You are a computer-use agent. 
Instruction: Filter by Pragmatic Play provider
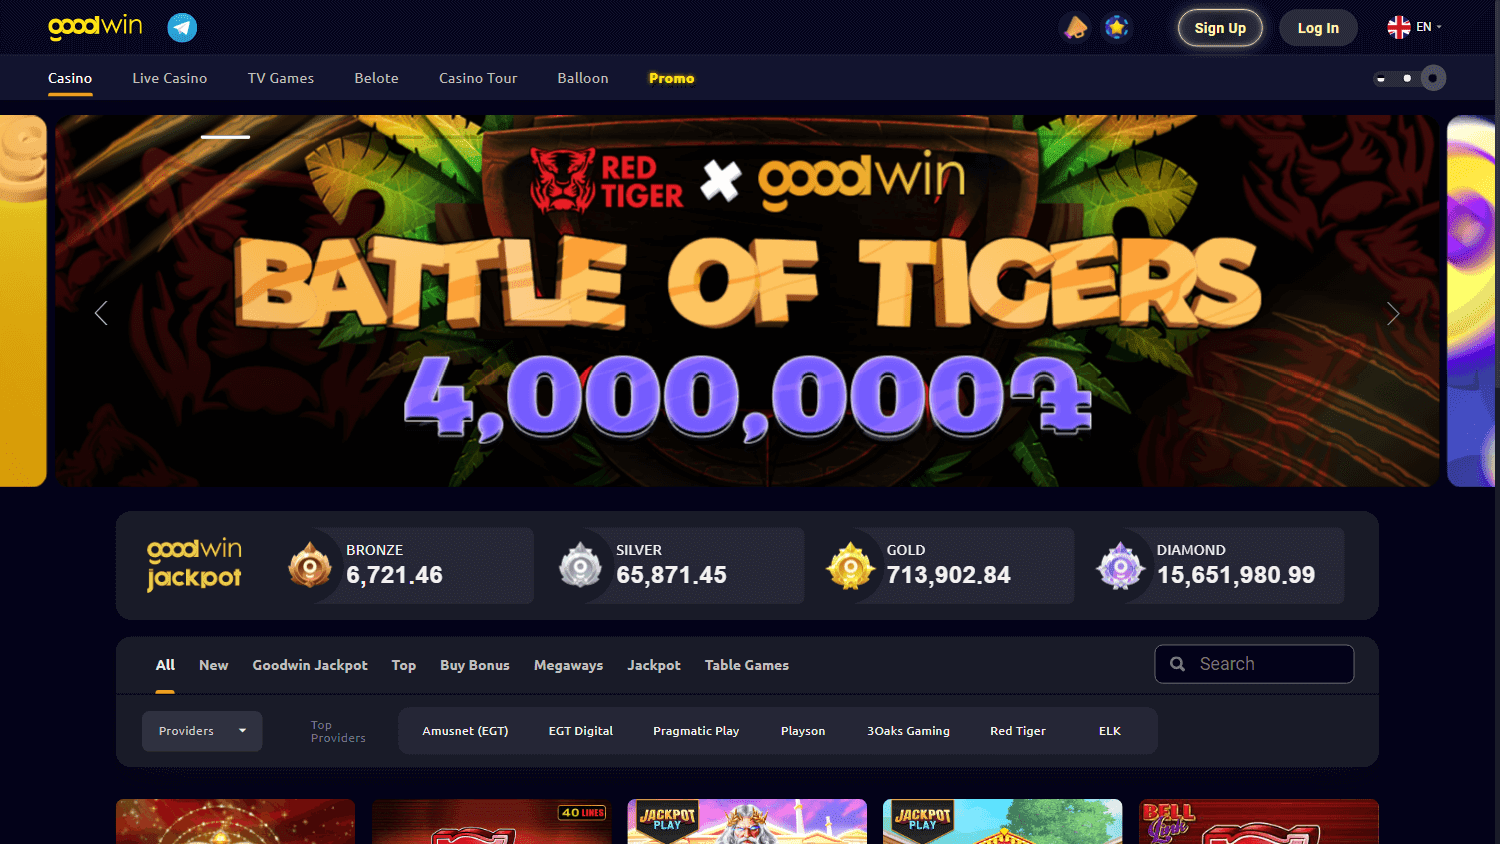click(x=696, y=731)
